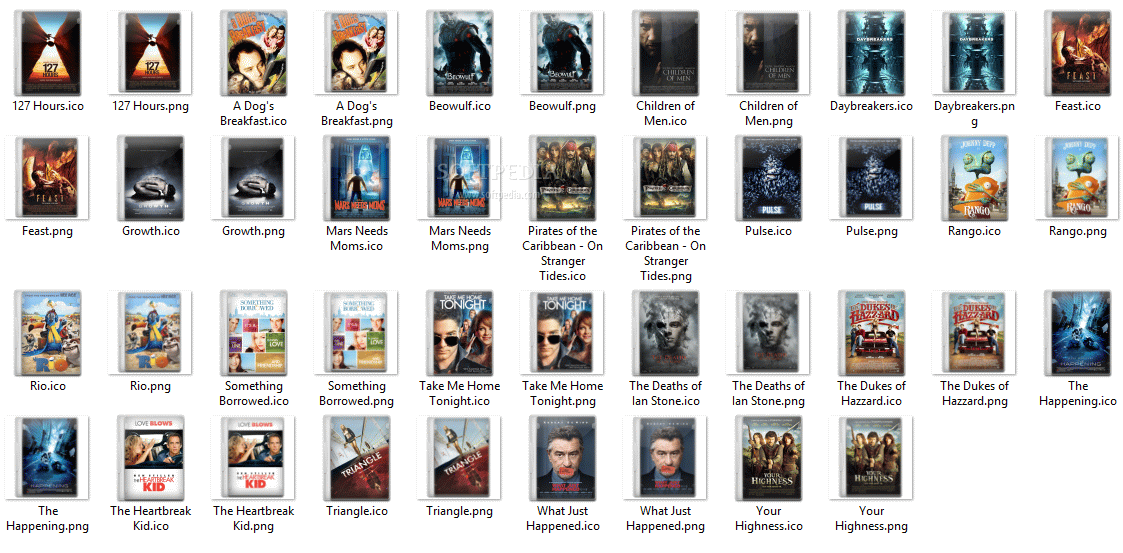The height and width of the screenshot is (553, 1123).
Task: Click the Rio.ico poster icon
Action: click(49, 332)
